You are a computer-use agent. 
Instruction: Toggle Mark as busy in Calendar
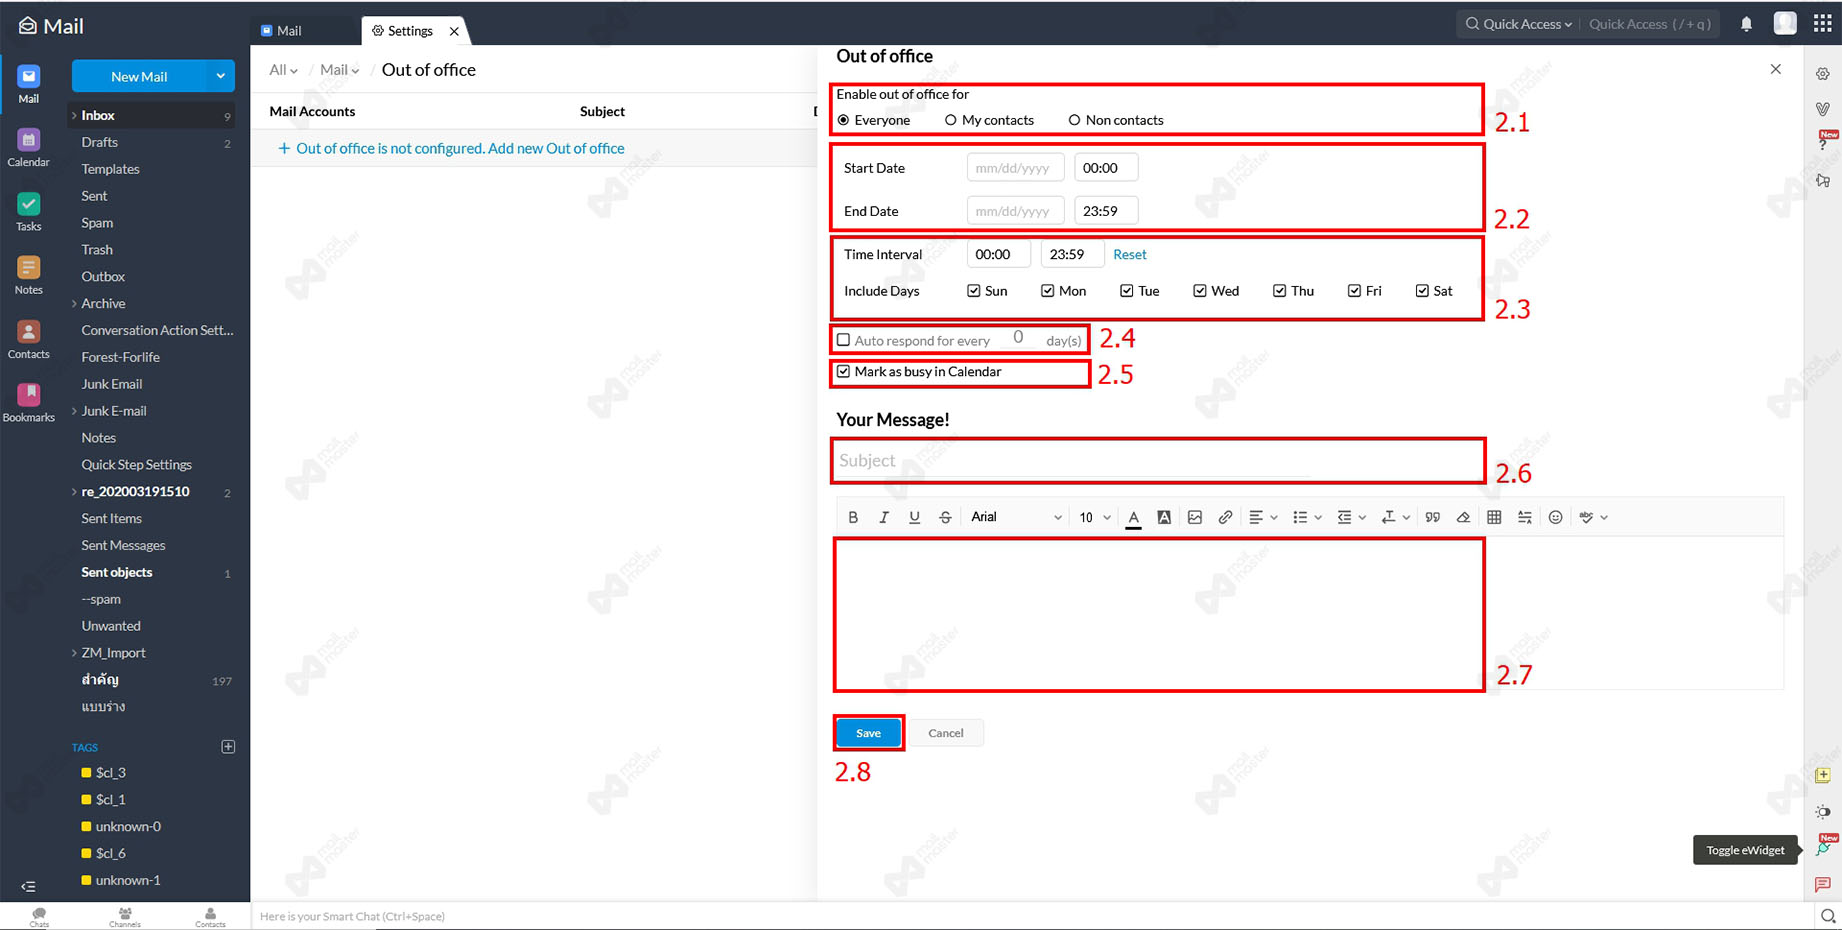[843, 371]
